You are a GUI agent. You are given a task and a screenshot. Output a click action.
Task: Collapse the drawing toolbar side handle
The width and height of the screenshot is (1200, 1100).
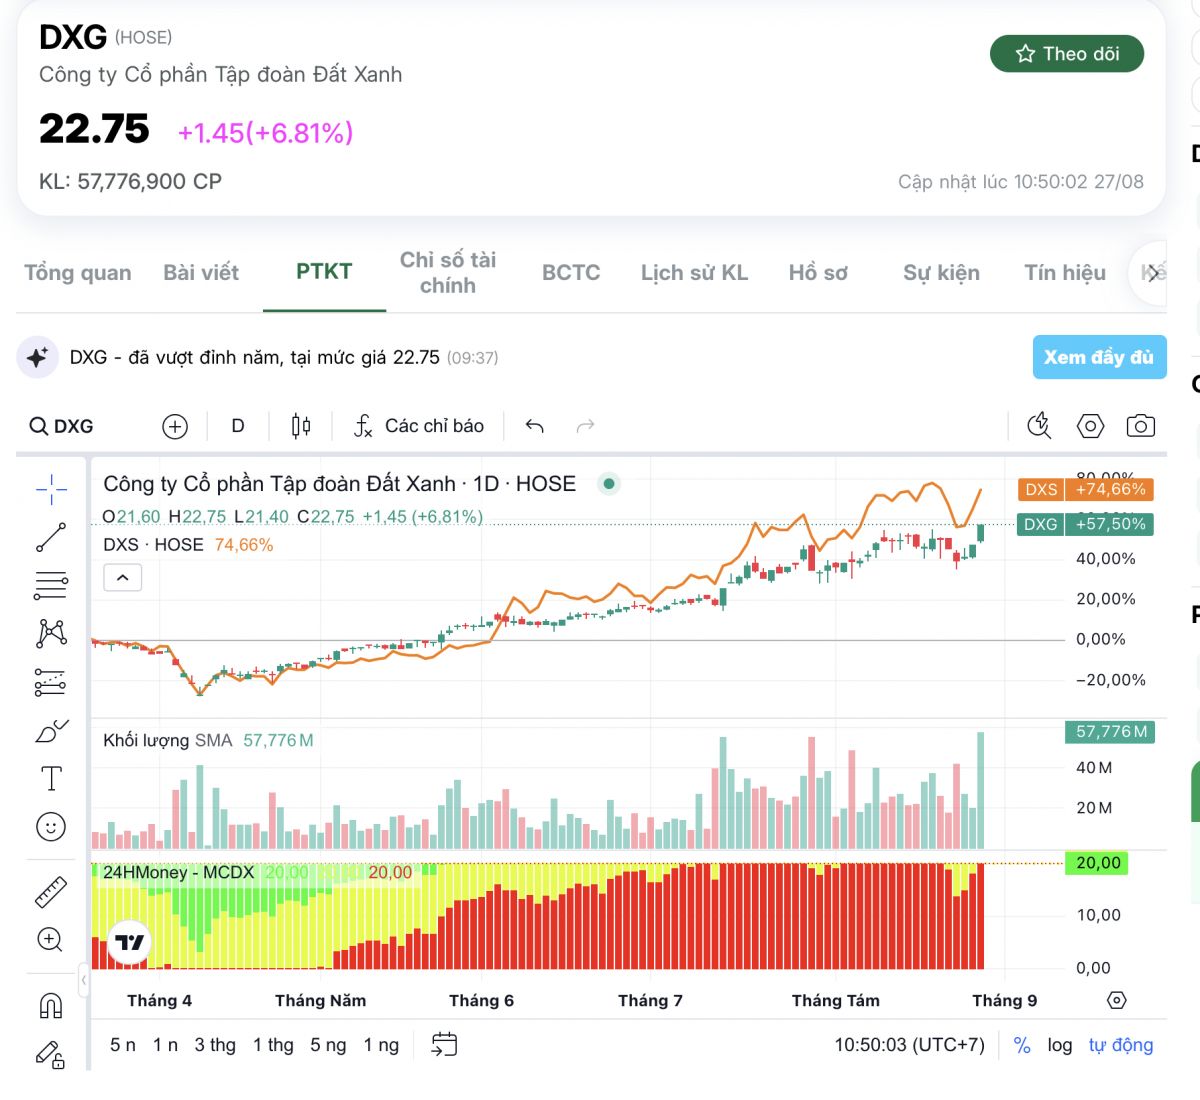(x=84, y=981)
